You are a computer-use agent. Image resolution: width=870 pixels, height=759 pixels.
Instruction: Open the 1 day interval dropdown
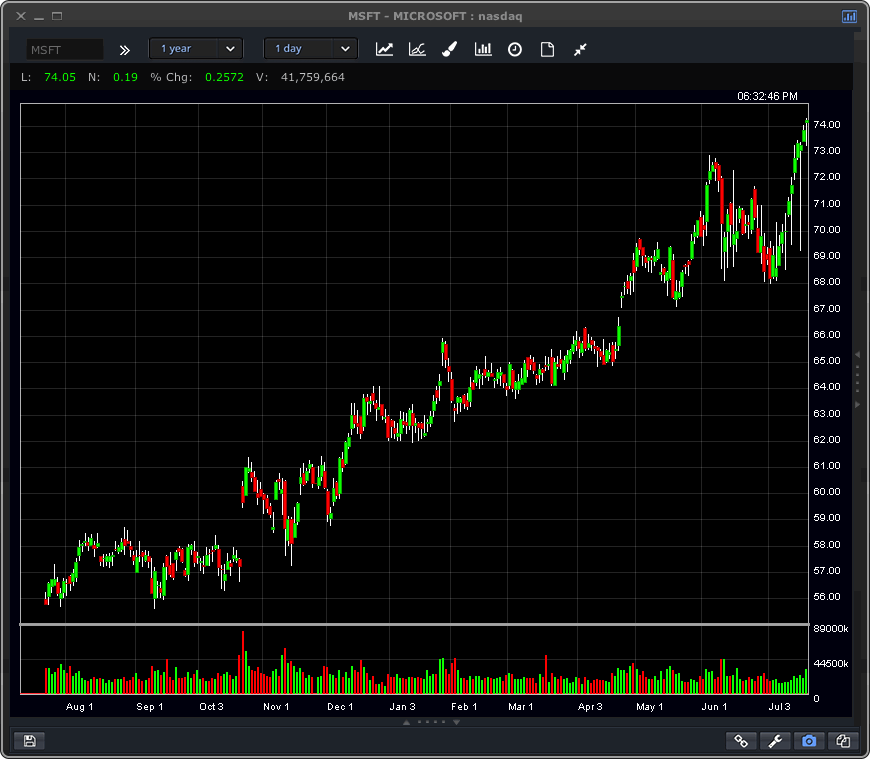click(x=311, y=49)
